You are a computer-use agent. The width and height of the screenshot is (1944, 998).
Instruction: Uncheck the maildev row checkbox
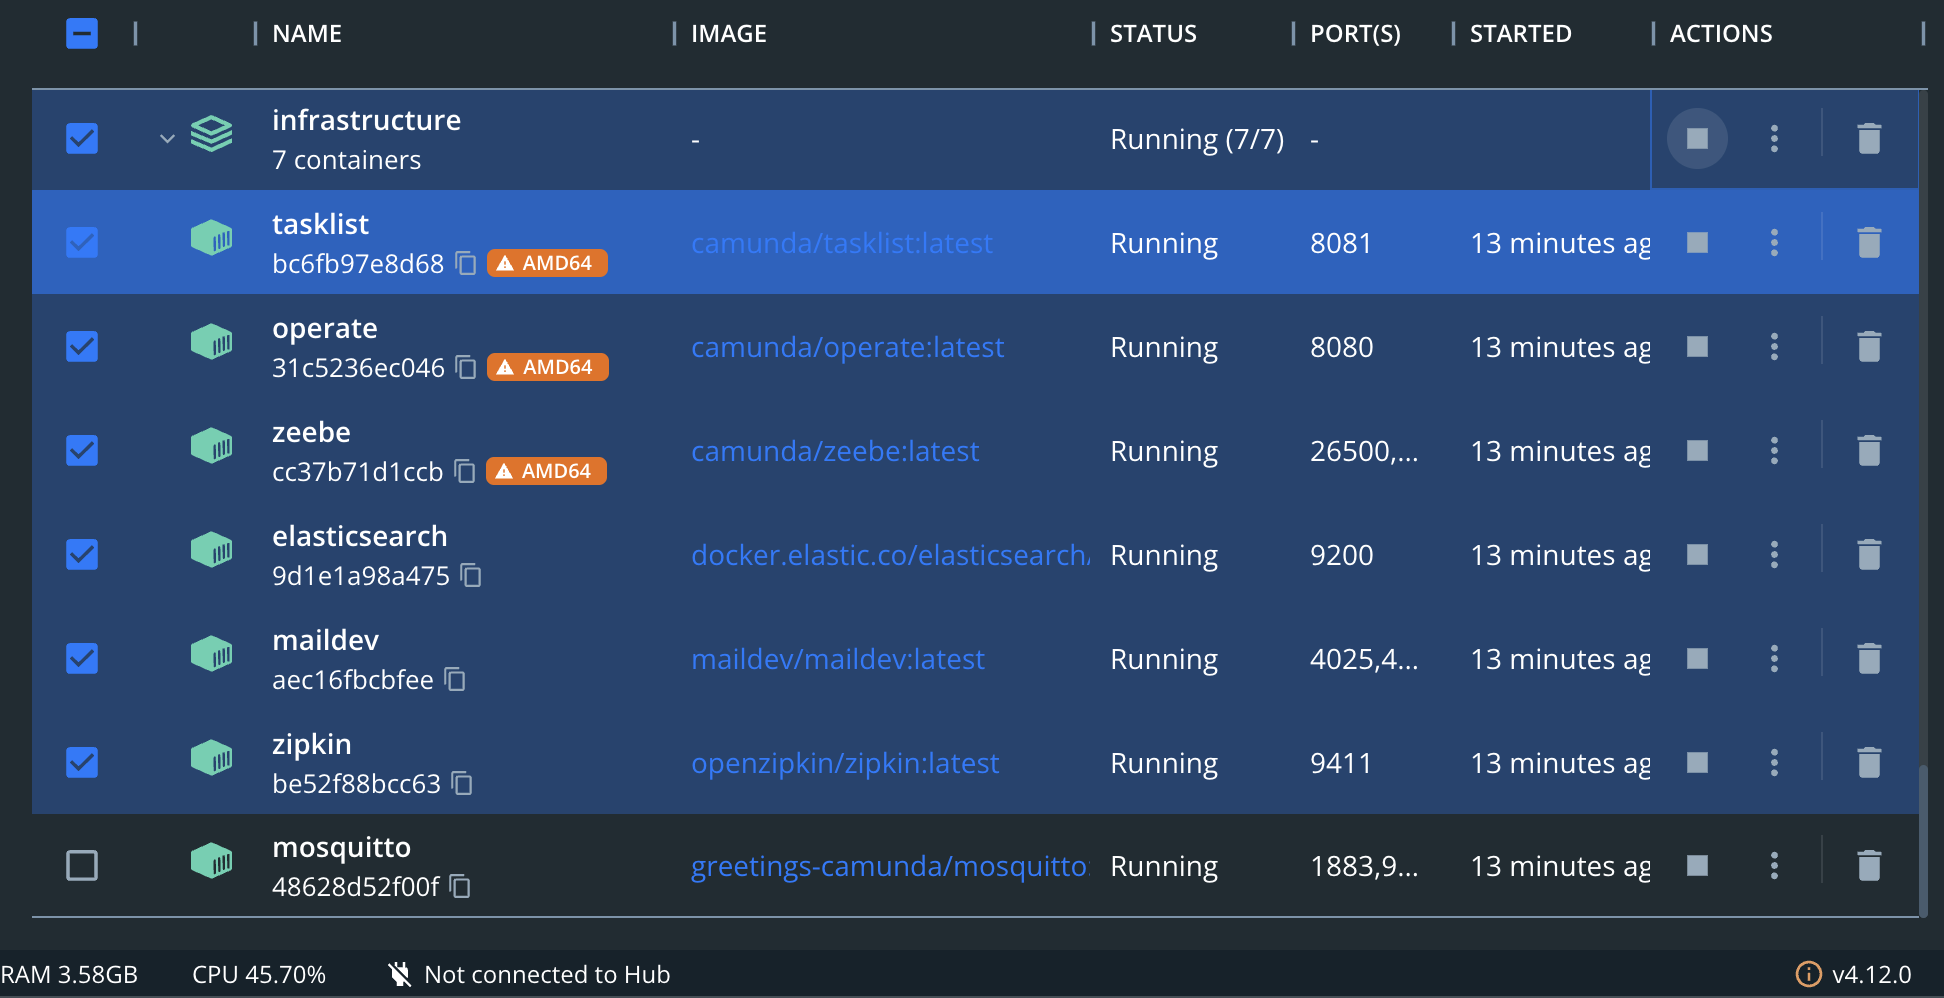click(82, 658)
